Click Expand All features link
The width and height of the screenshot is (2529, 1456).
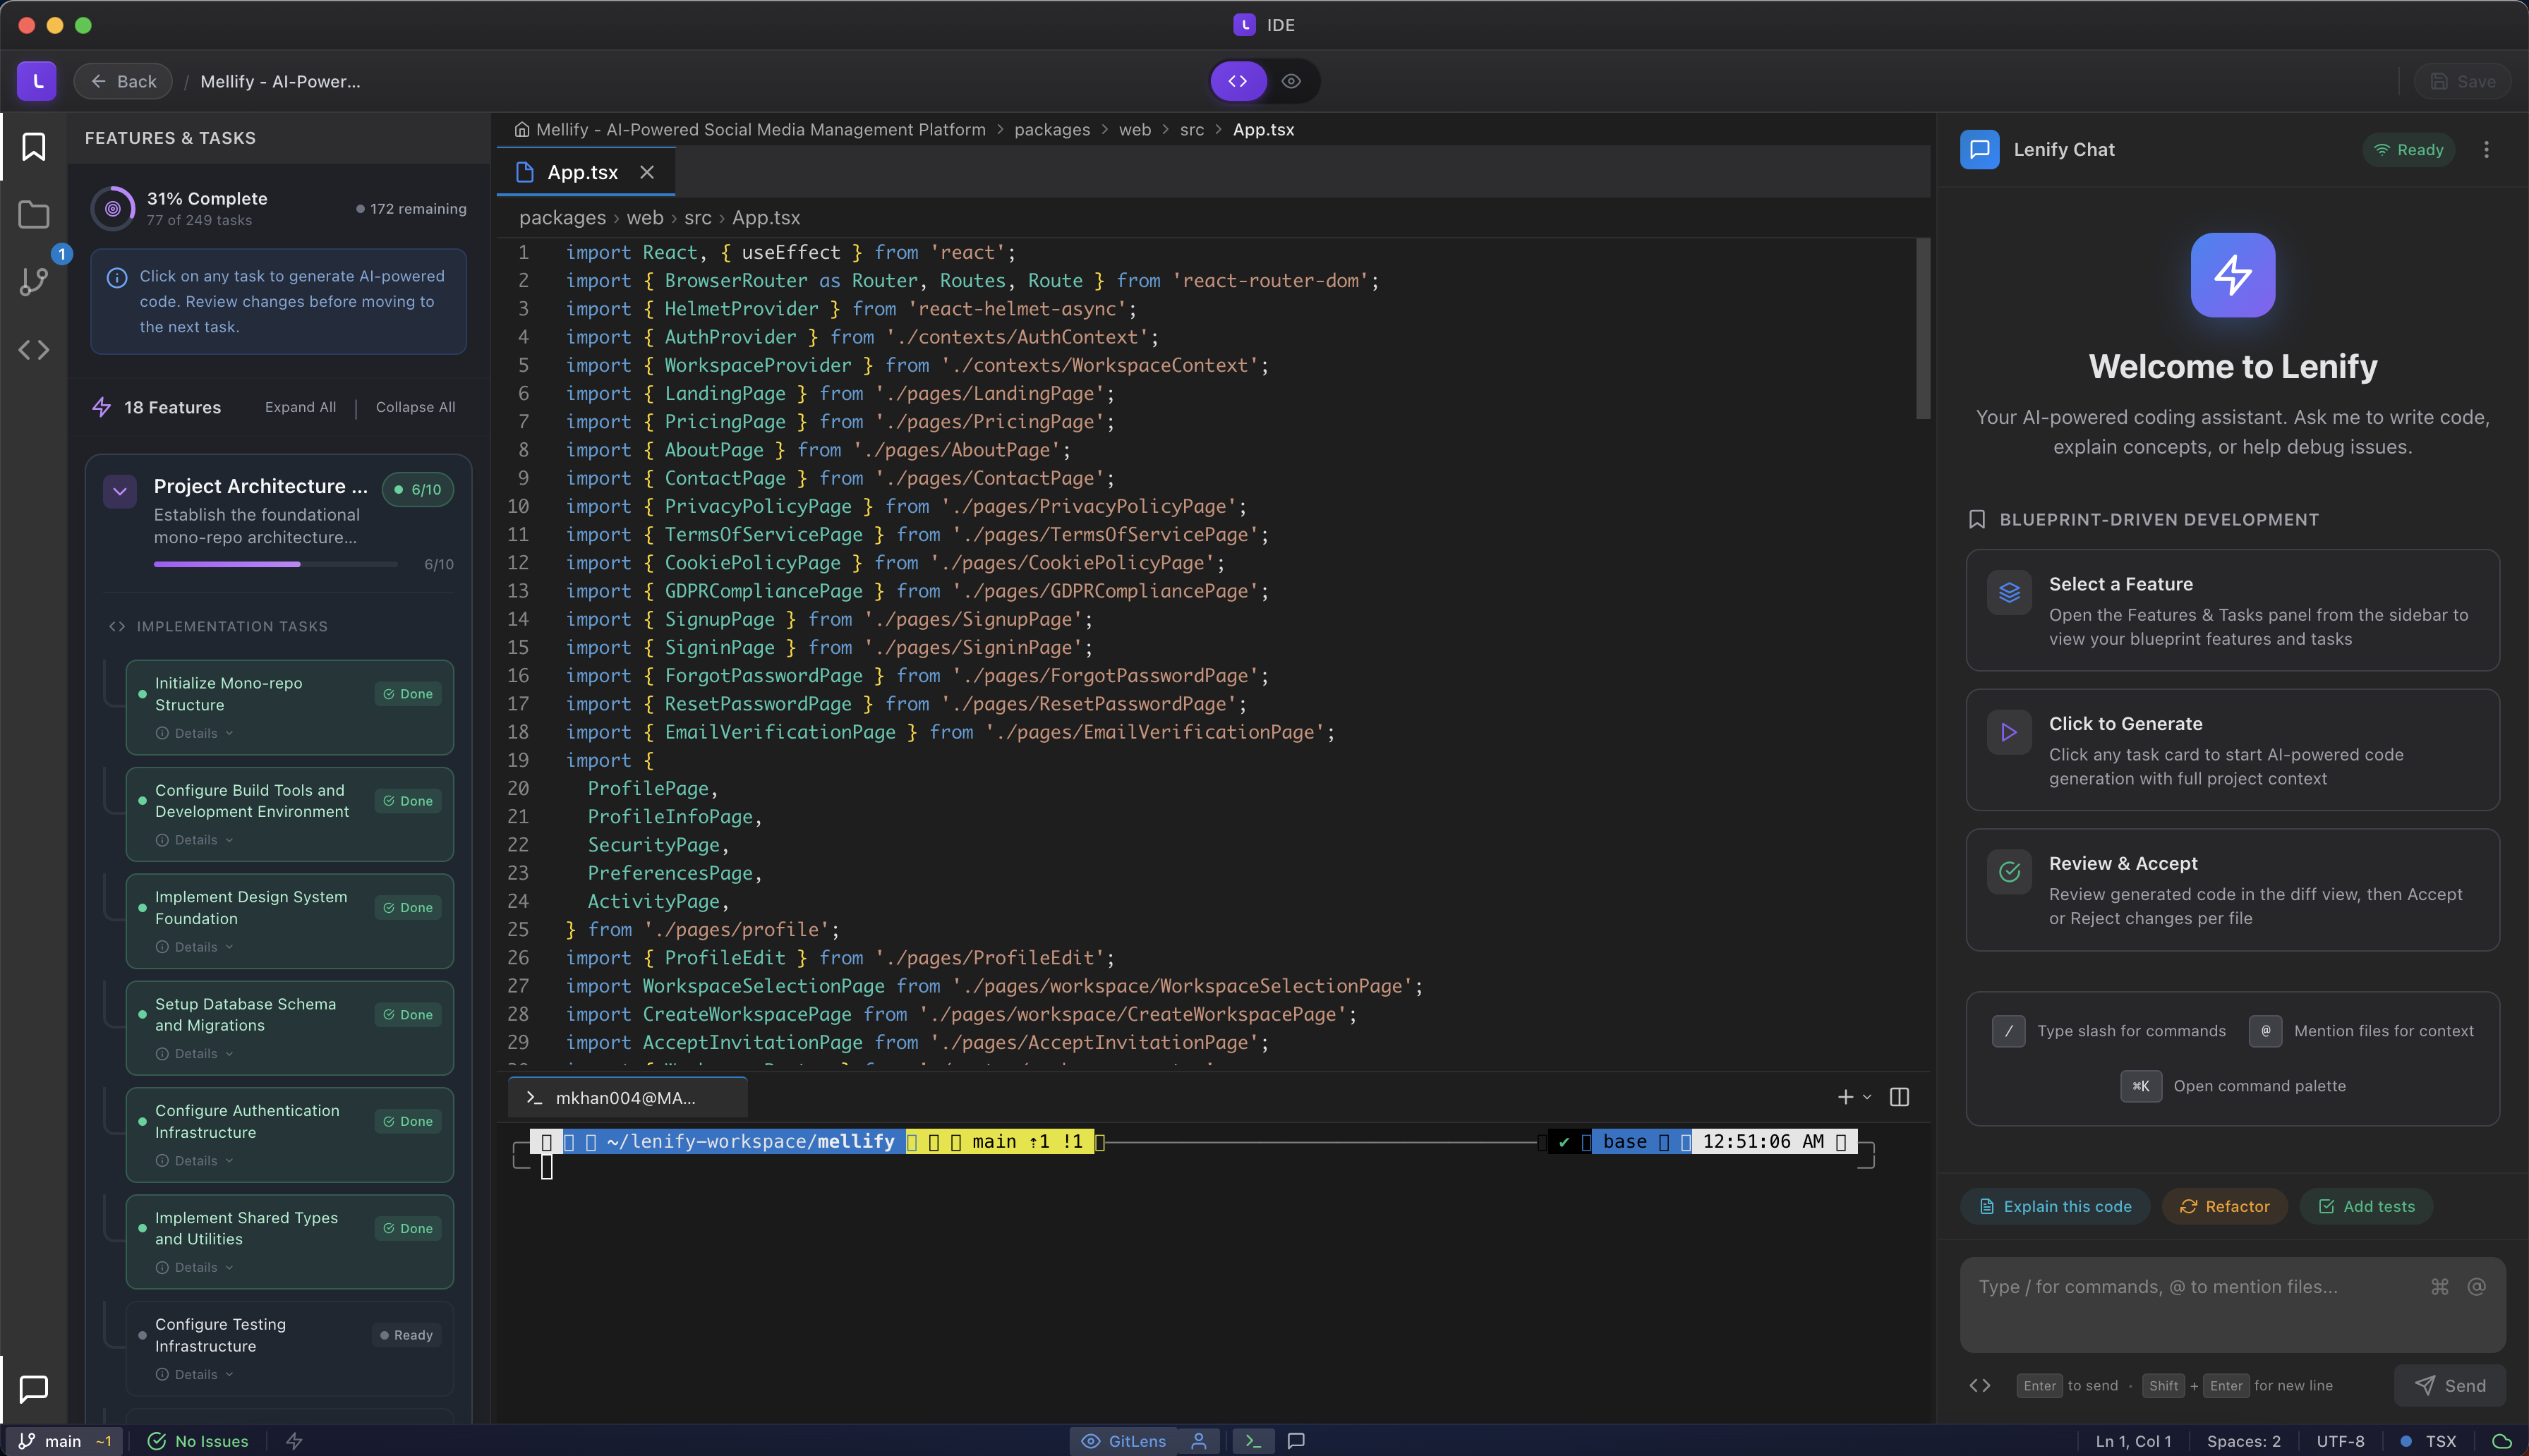coord(300,407)
